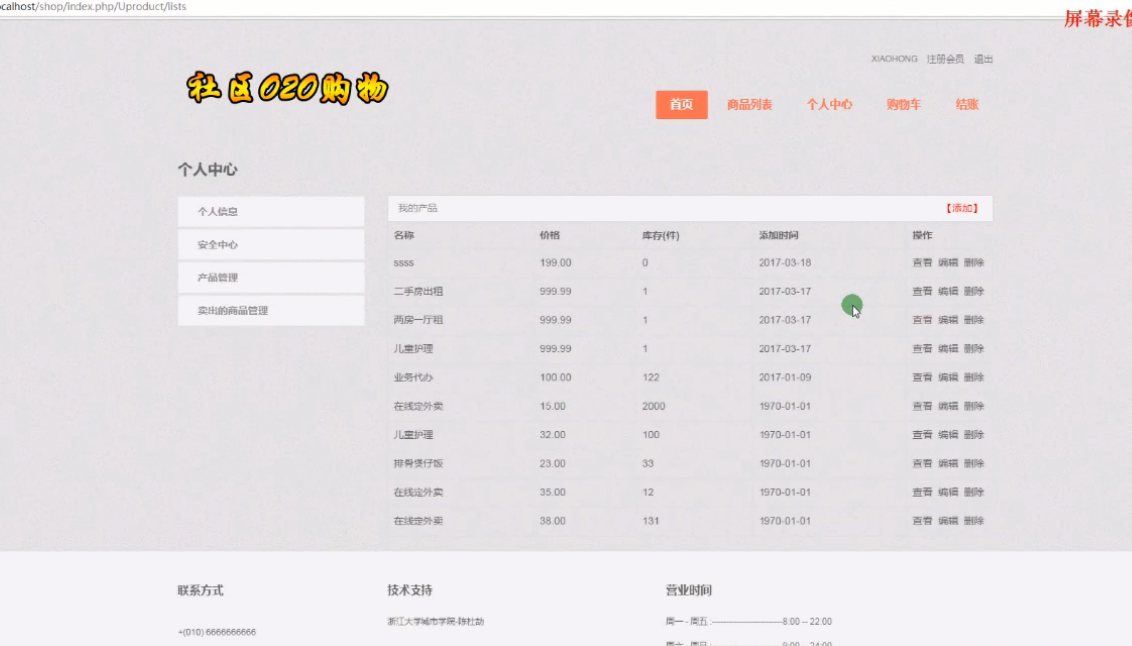
Task: Click the 排骨煲仔饭 name cell
Action: [418, 463]
